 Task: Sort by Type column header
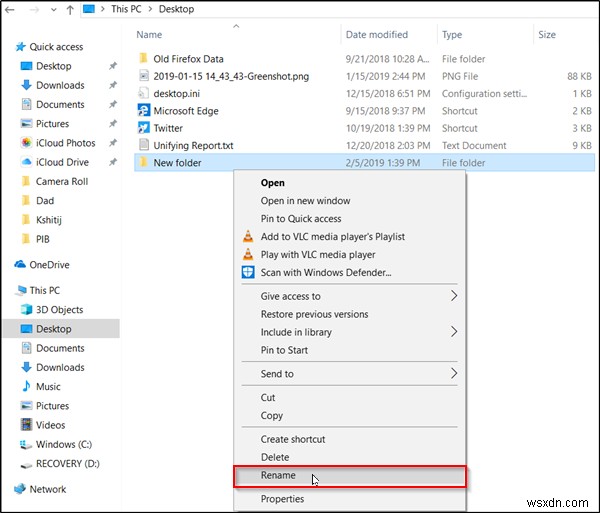(x=452, y=34)
